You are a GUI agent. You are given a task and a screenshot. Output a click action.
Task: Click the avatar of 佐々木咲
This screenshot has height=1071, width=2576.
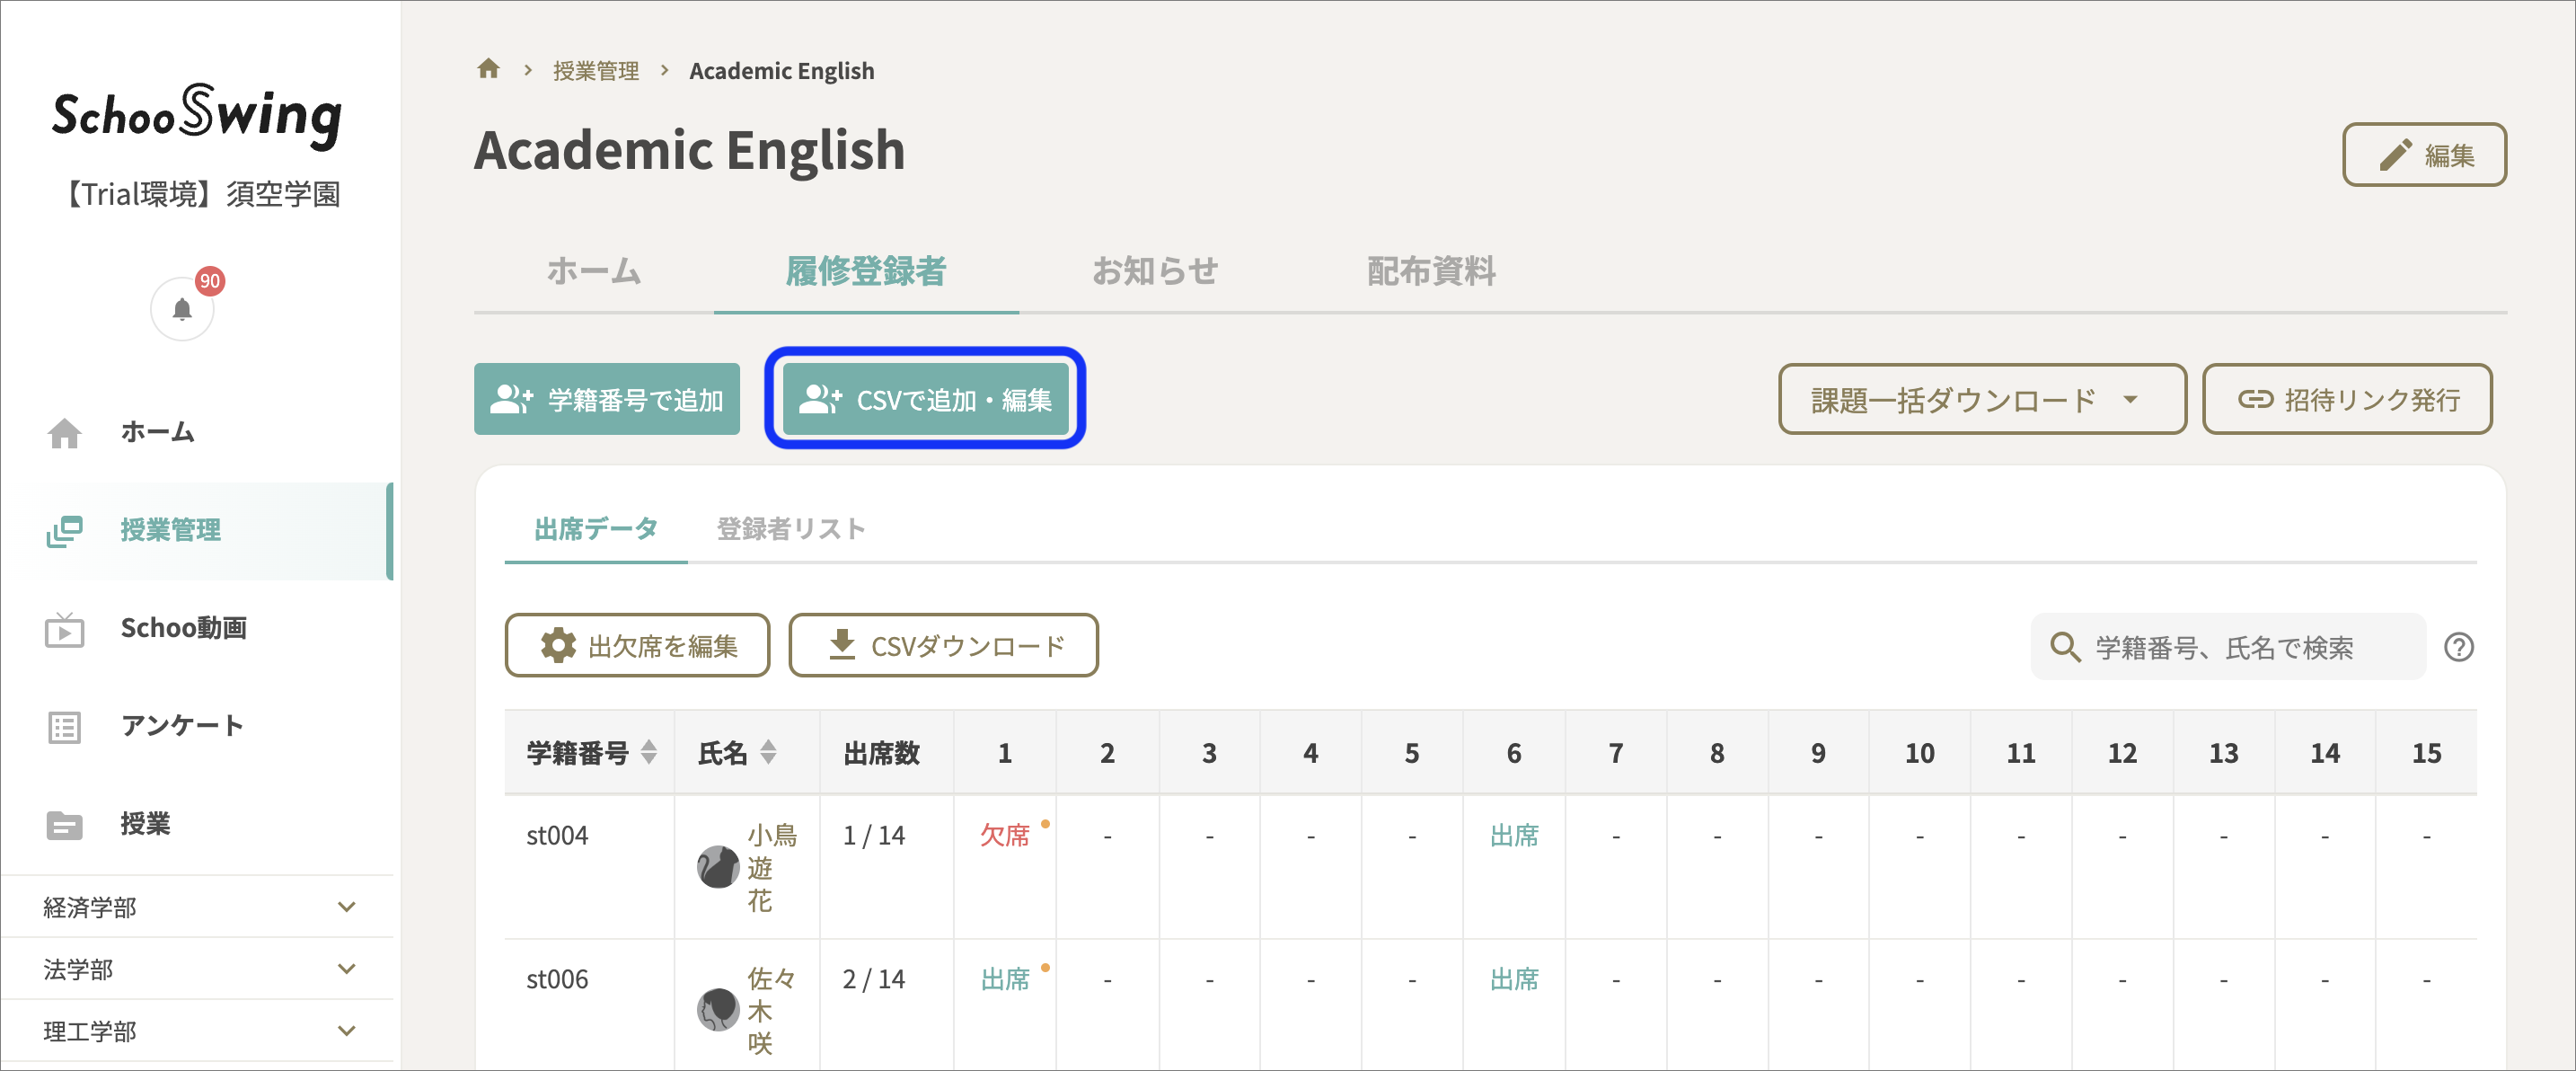tap(717, 1010)
